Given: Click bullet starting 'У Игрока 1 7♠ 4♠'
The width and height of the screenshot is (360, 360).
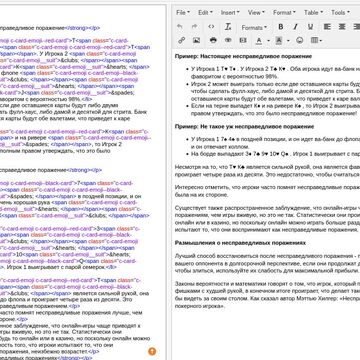Looking at the screenshot, I should click(275, 142).
